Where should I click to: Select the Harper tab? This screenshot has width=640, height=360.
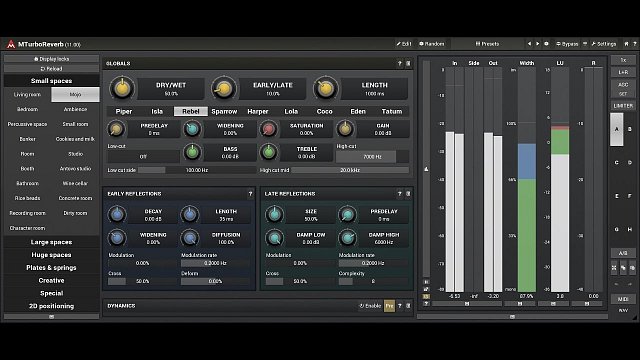tap(258, 111)
